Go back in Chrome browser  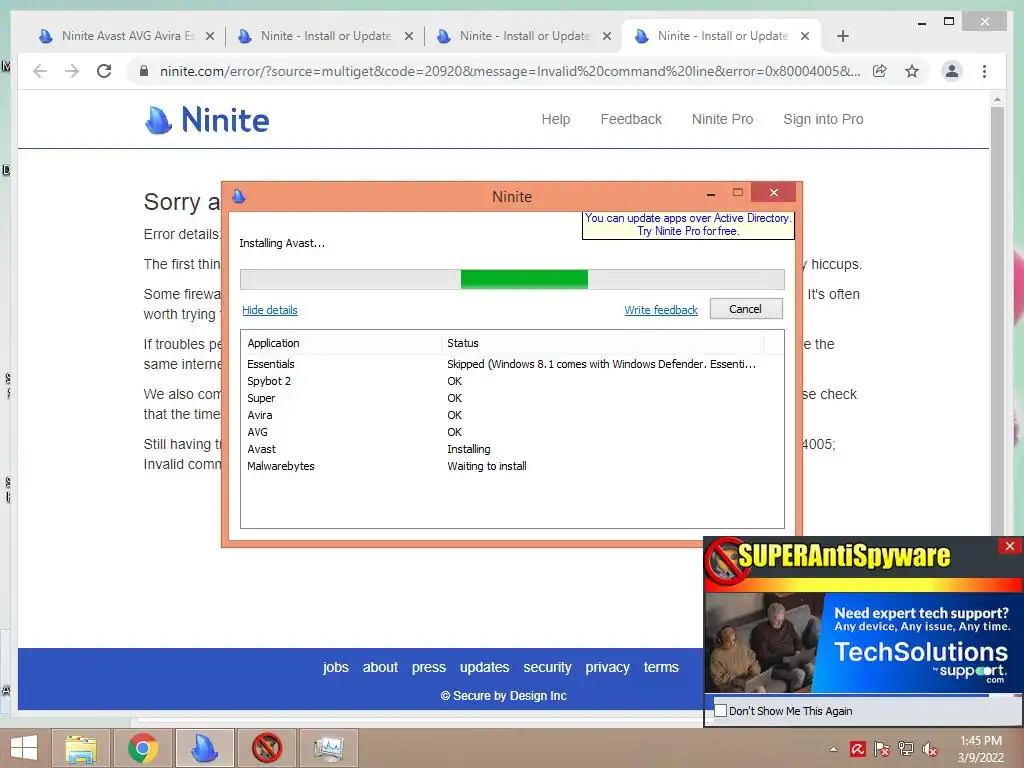[40, 71]
